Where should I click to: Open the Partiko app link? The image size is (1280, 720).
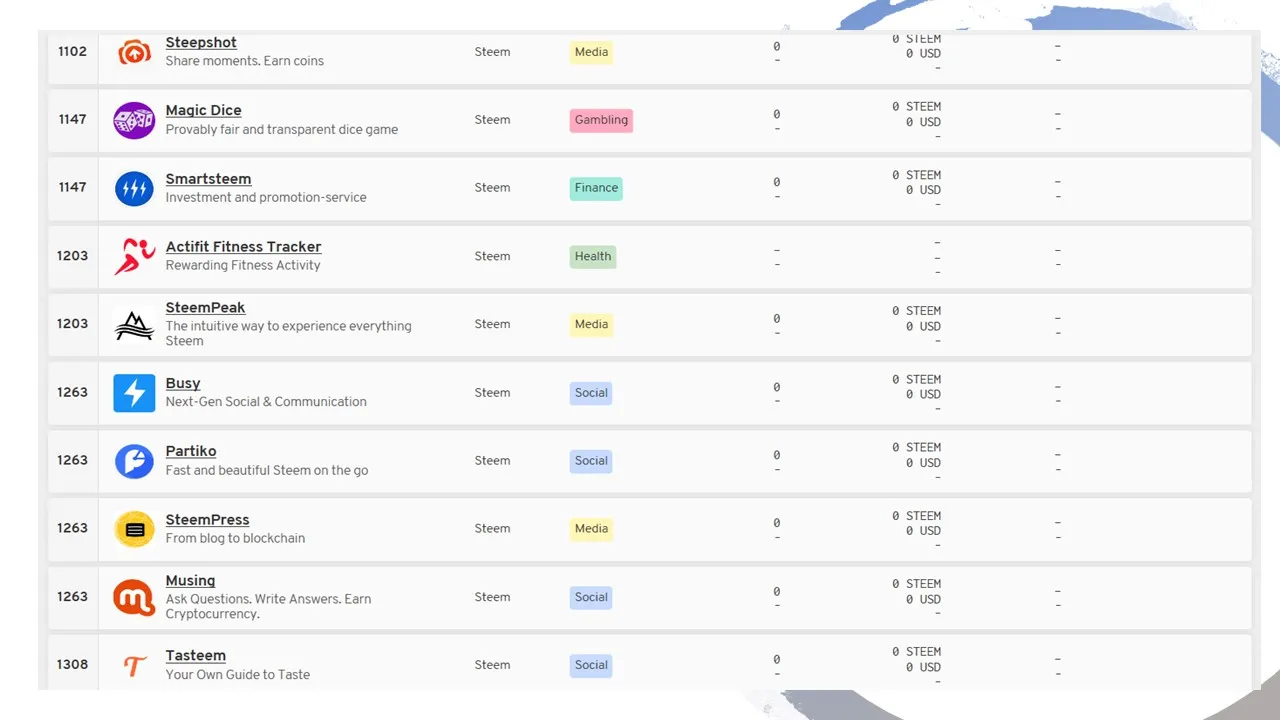[x=191, y=451]
